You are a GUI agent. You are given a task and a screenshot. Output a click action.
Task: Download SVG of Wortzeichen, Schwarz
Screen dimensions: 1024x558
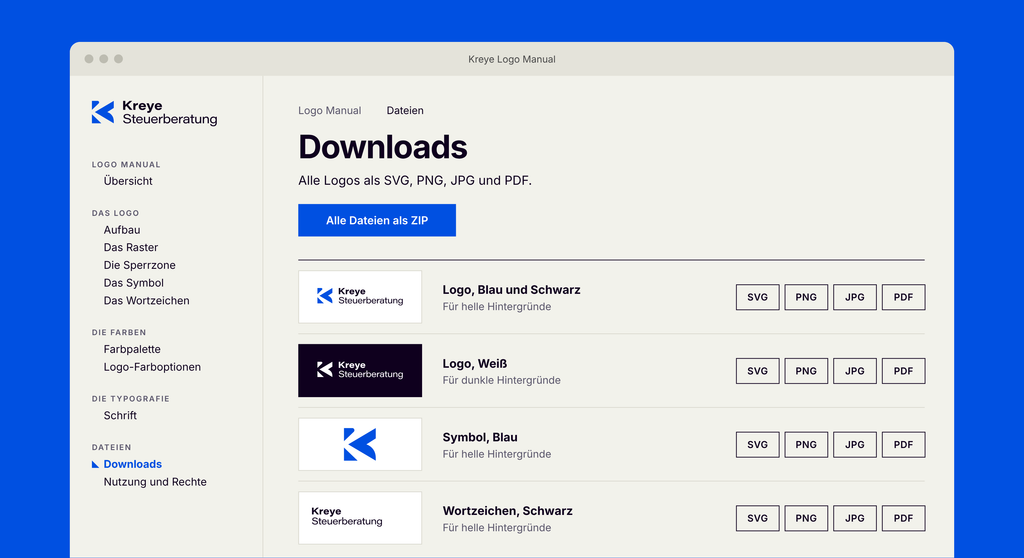[758, 518]
